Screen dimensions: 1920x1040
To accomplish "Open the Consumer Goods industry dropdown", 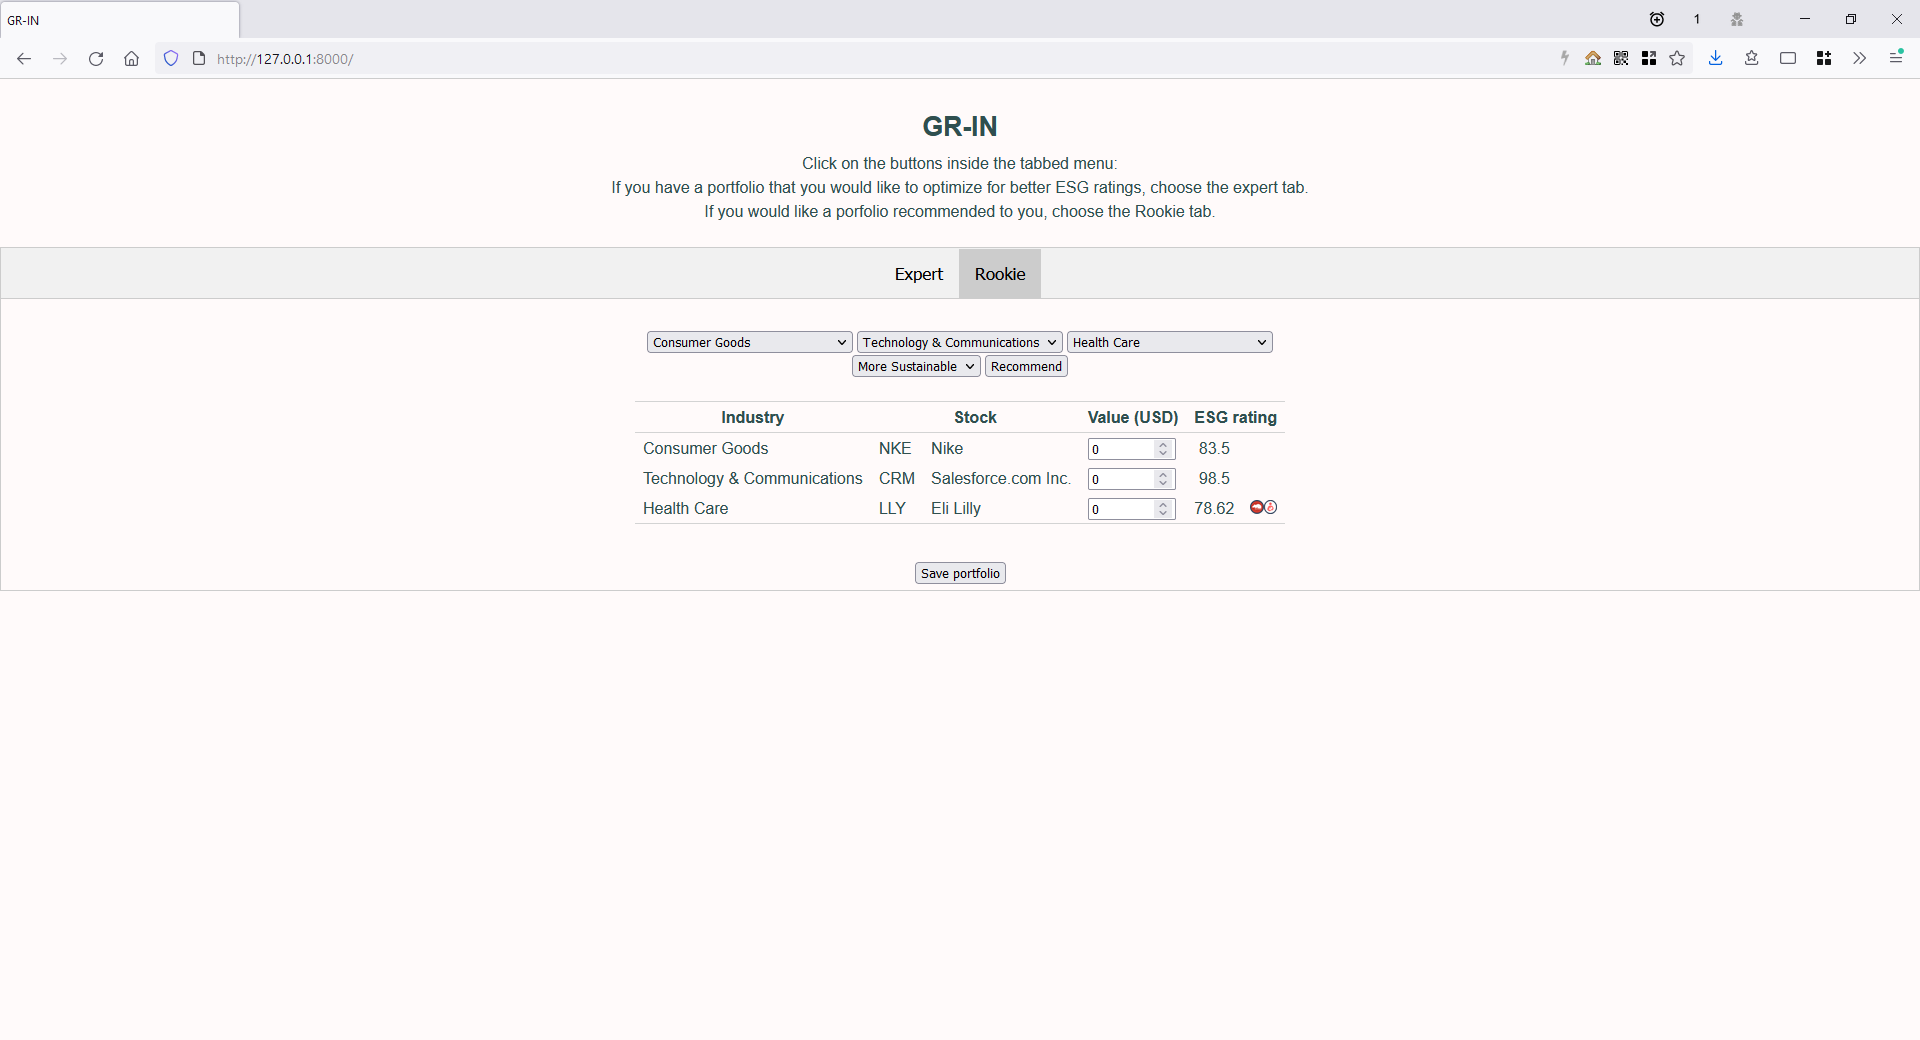I will [x=750, y=342].
